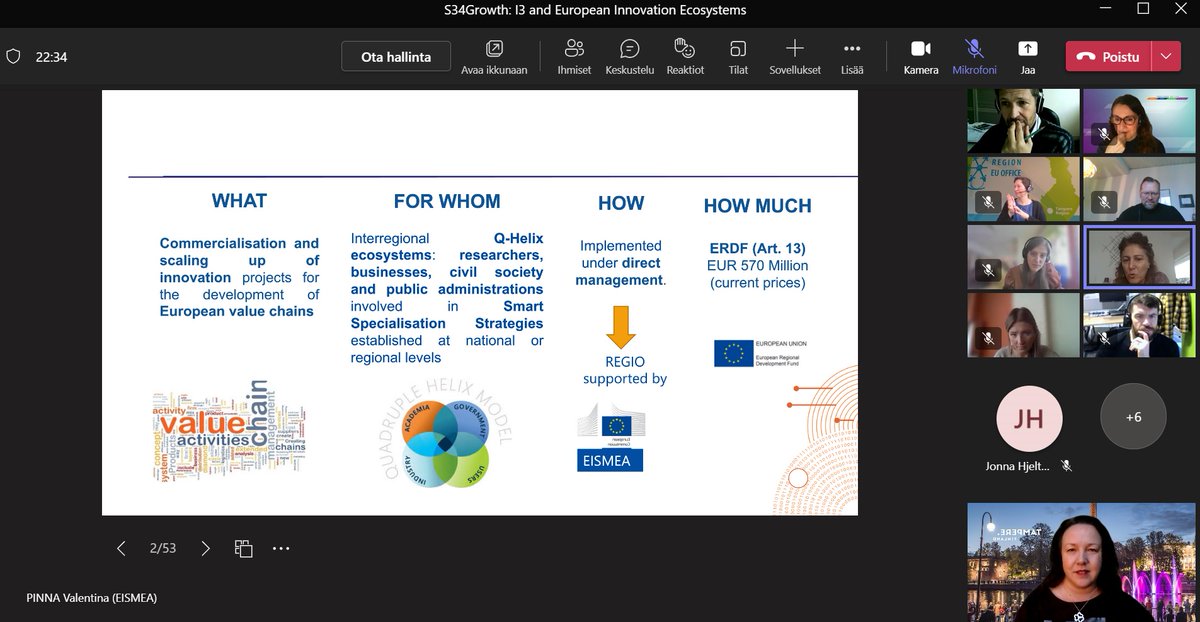The image size is (1200, 622).
Task: Open the Keskustelu chat panel
Action: pos(629,57)
